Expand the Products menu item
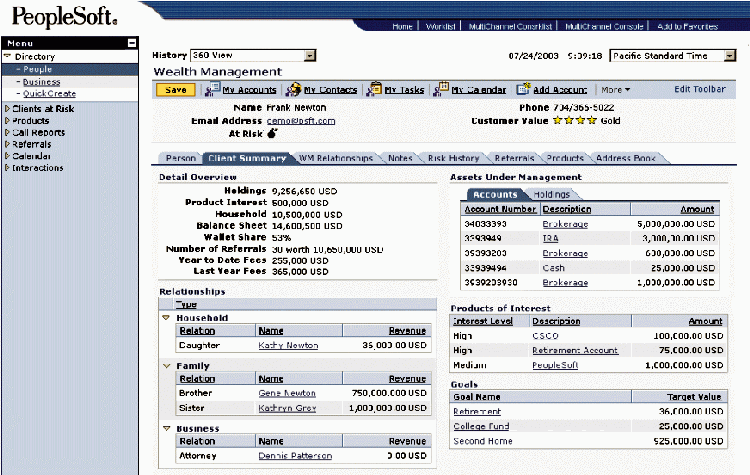Screen dimensions: 750x475 pos(7,121)
